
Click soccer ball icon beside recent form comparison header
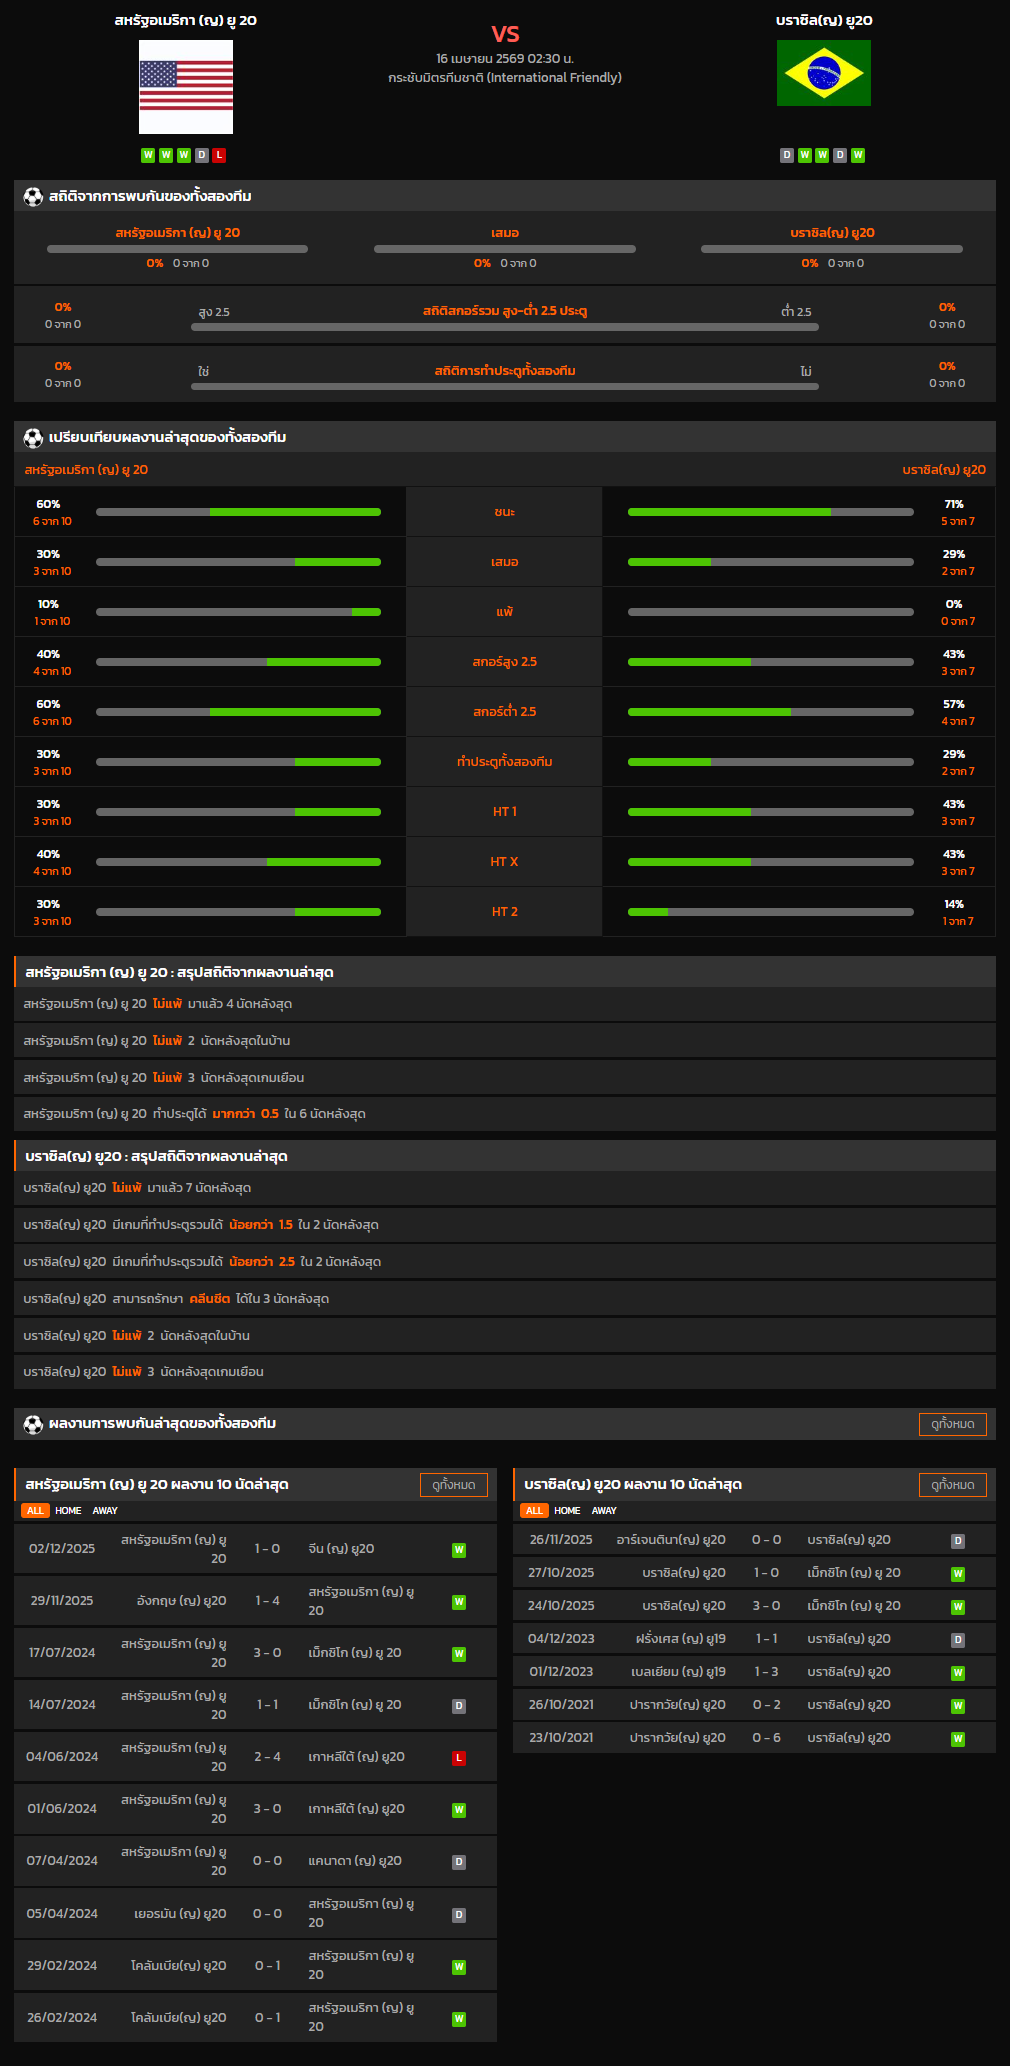pos(33,438)
